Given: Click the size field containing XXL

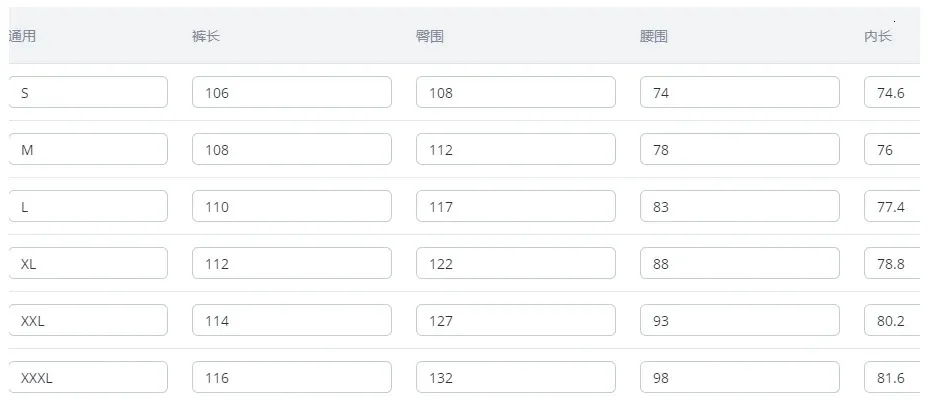Looking at the screenshot, I should pyautogui.click(x=88, y=320).
